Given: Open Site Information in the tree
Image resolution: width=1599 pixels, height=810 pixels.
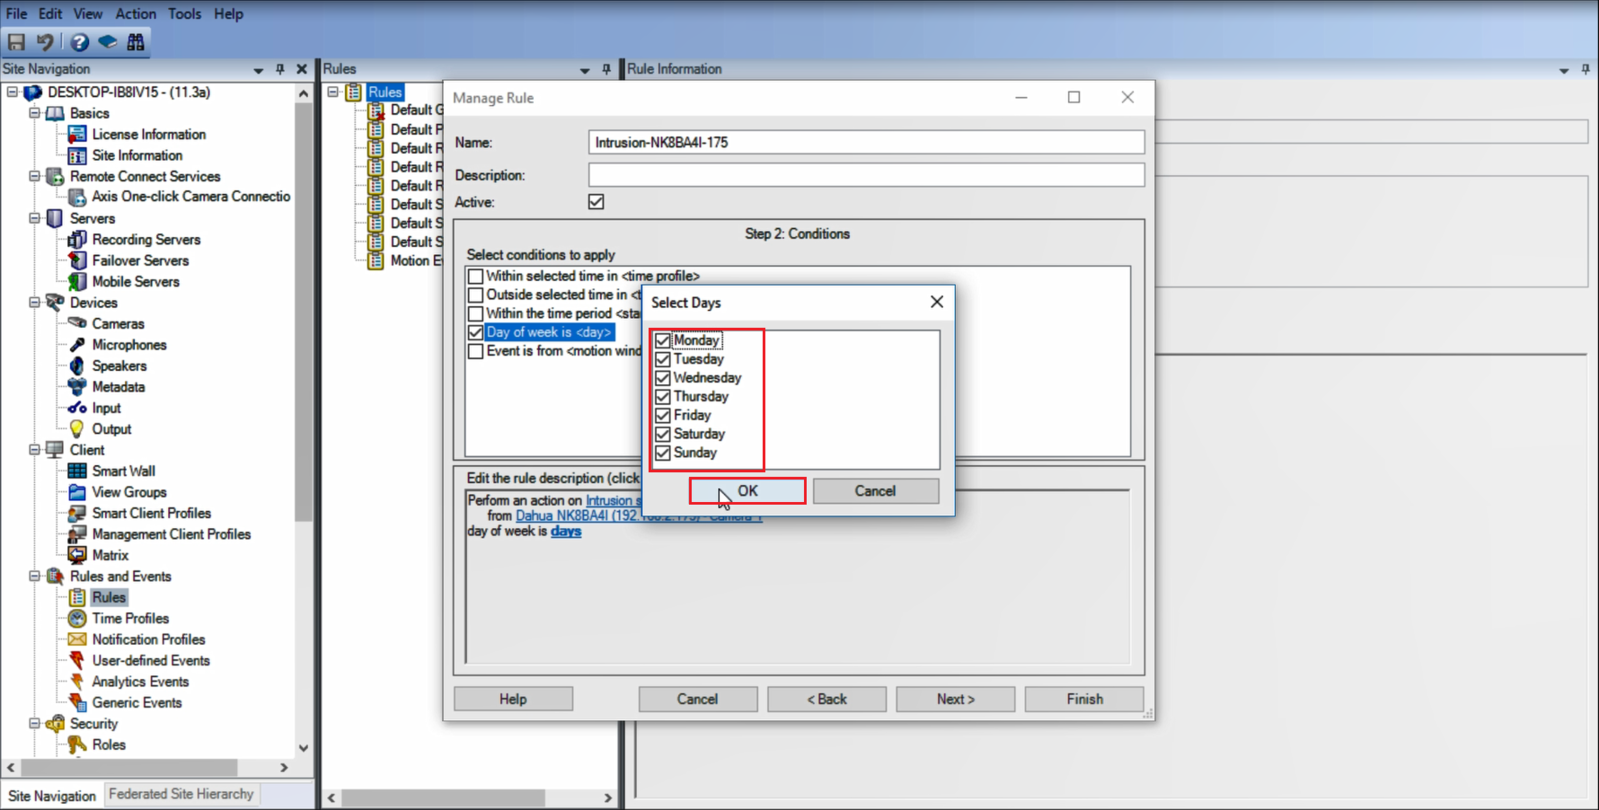Looking at the screenshot, I should click(x=137, y=155).
